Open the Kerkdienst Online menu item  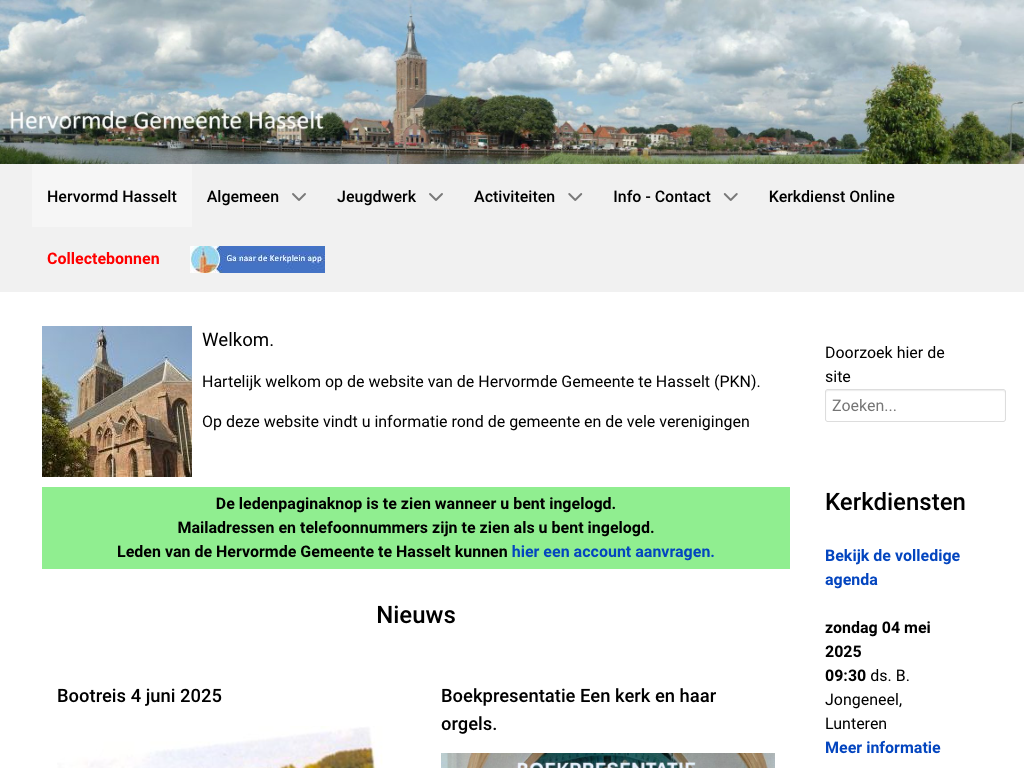[831, 197]
